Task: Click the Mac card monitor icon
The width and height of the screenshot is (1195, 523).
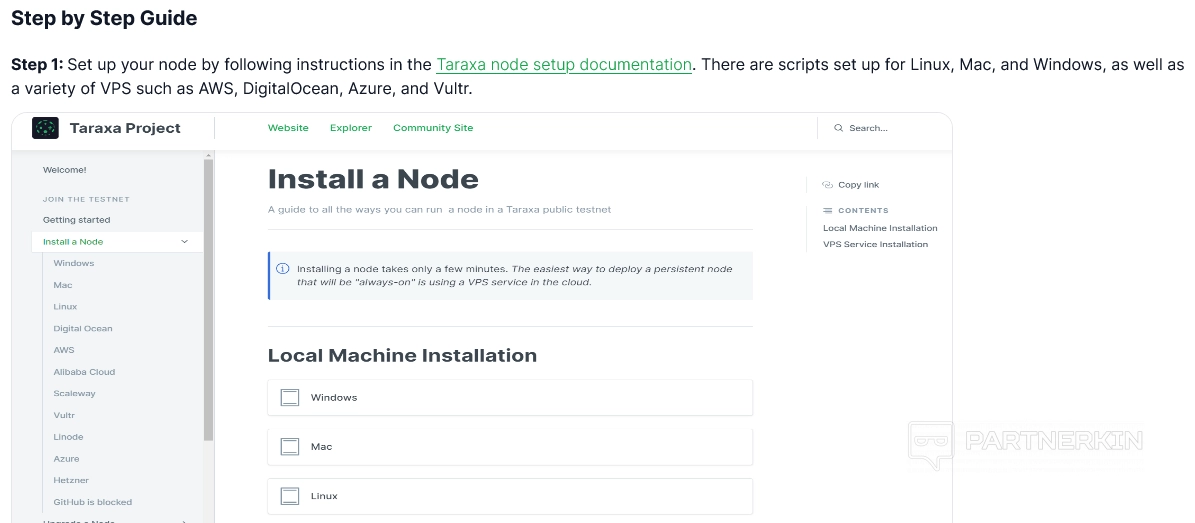Action: click(290, 447)
